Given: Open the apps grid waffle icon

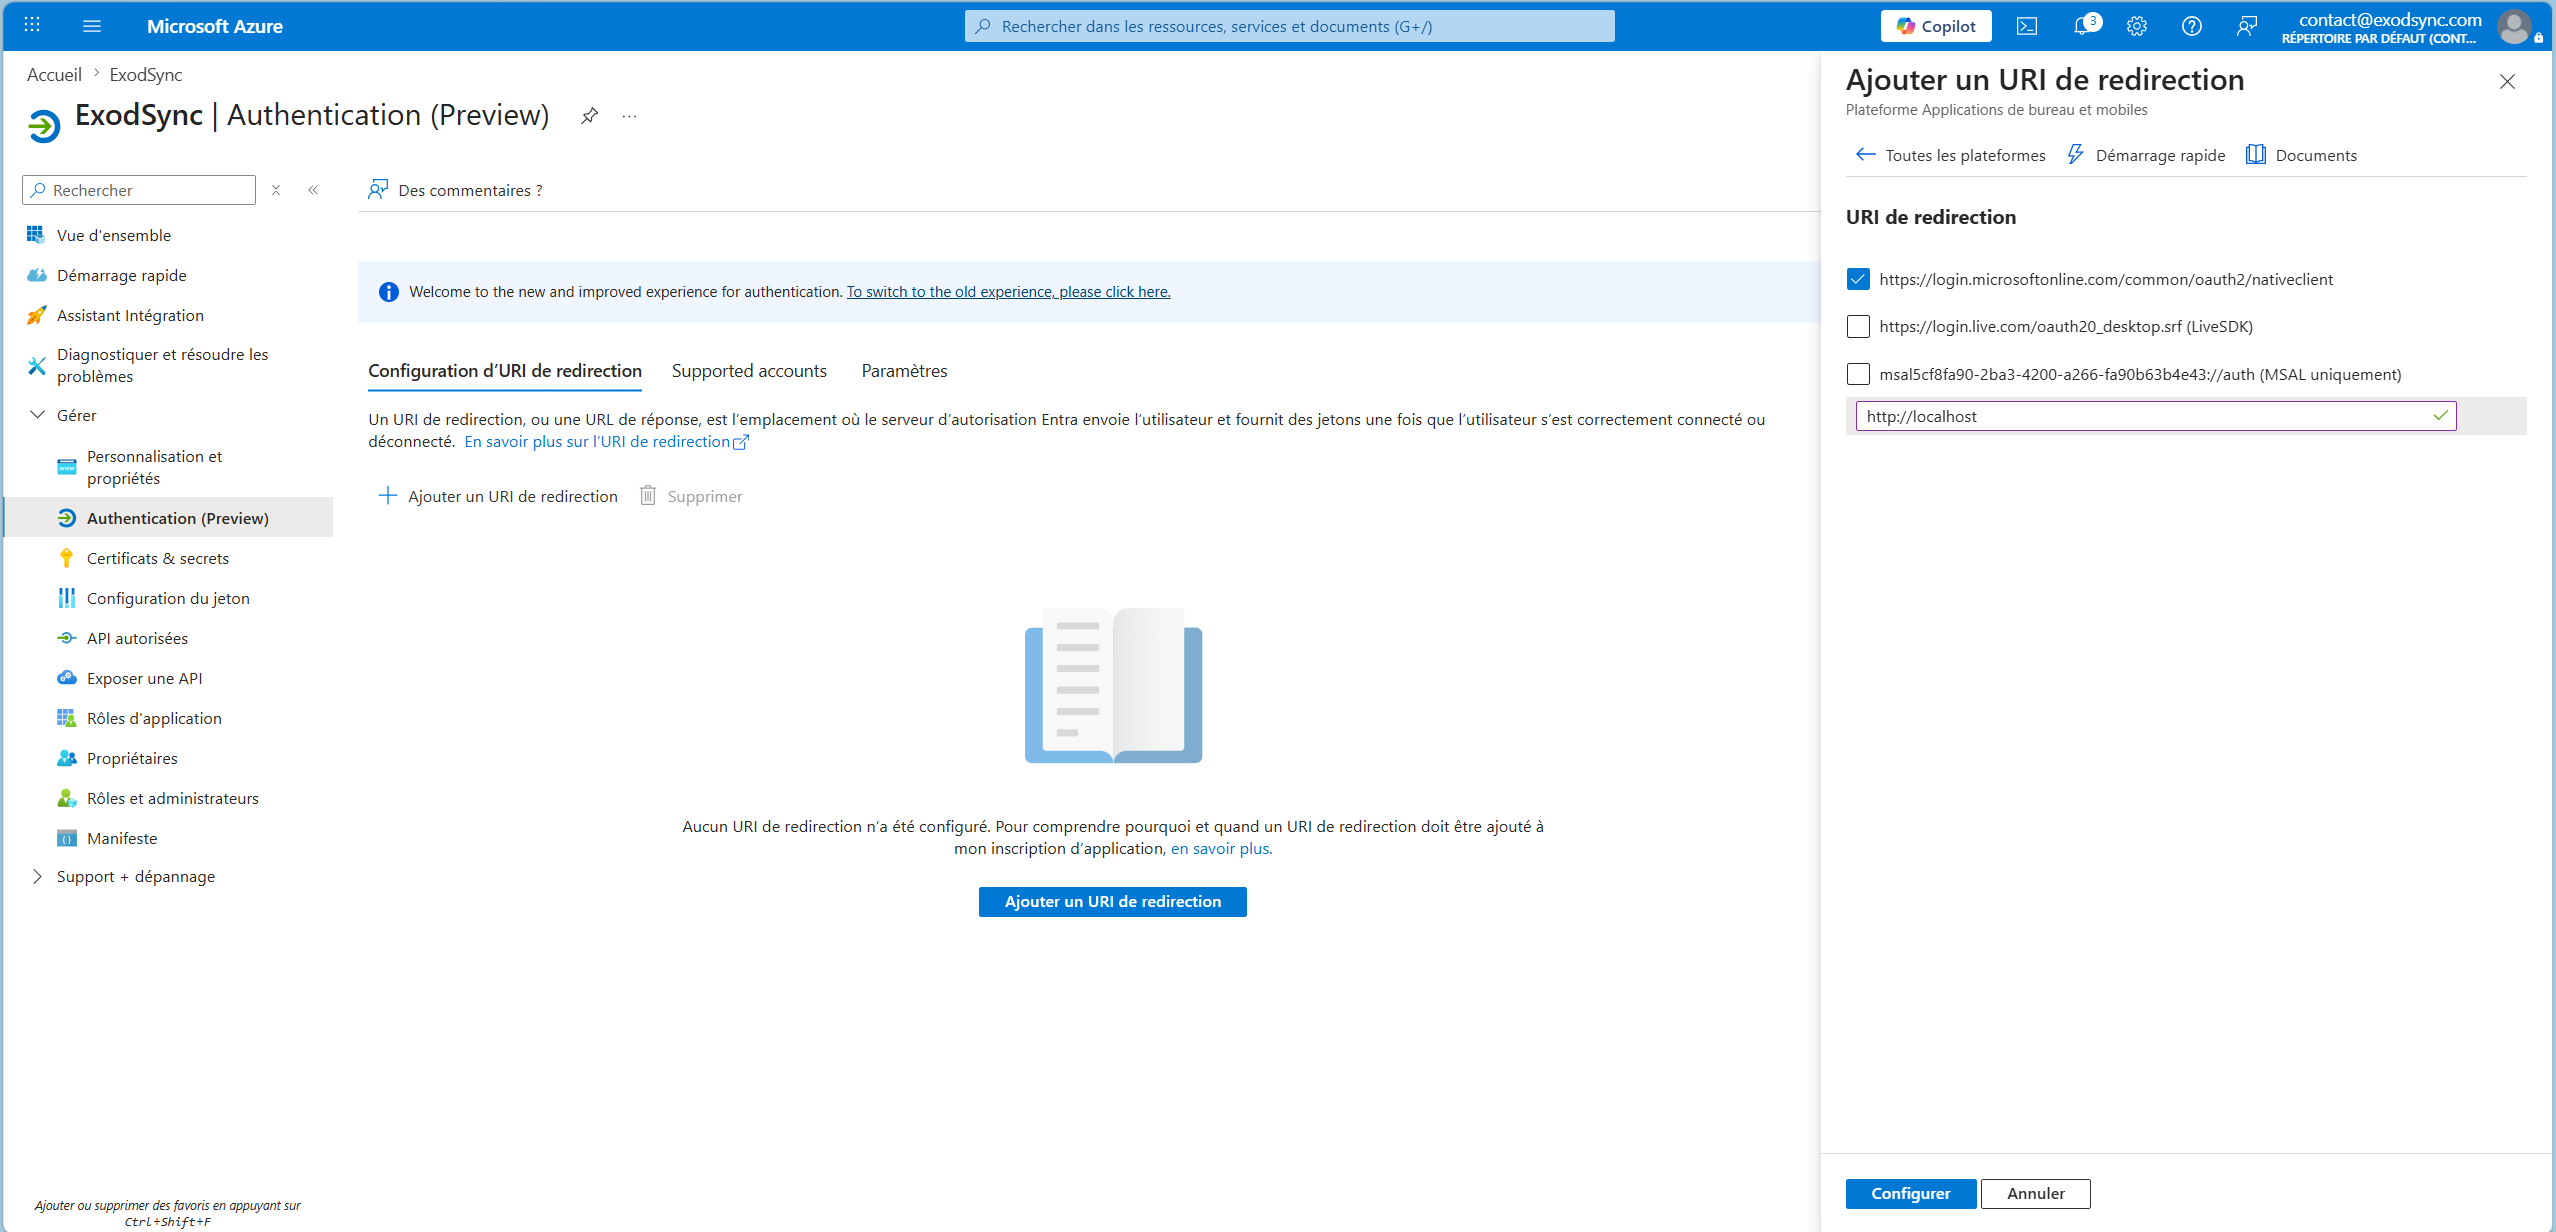Looking at the screenshot, I should [32, 25].
